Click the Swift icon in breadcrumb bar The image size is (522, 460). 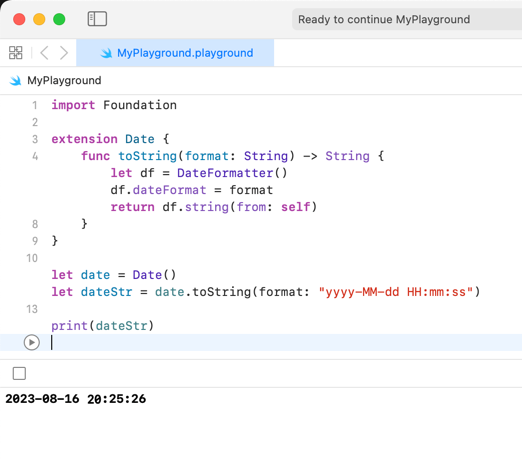pos(15,80)
